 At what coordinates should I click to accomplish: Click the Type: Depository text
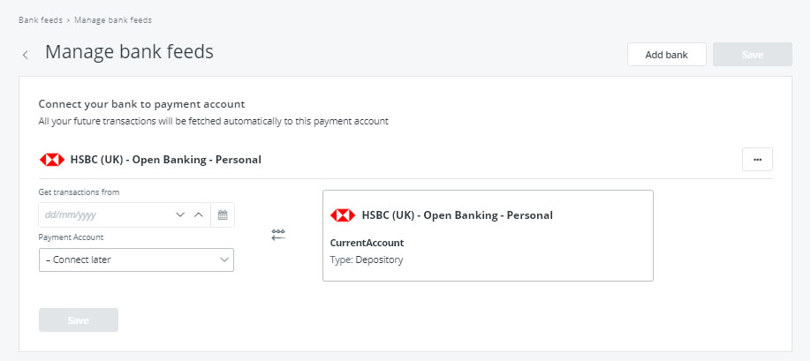click(x=366, y=260)
